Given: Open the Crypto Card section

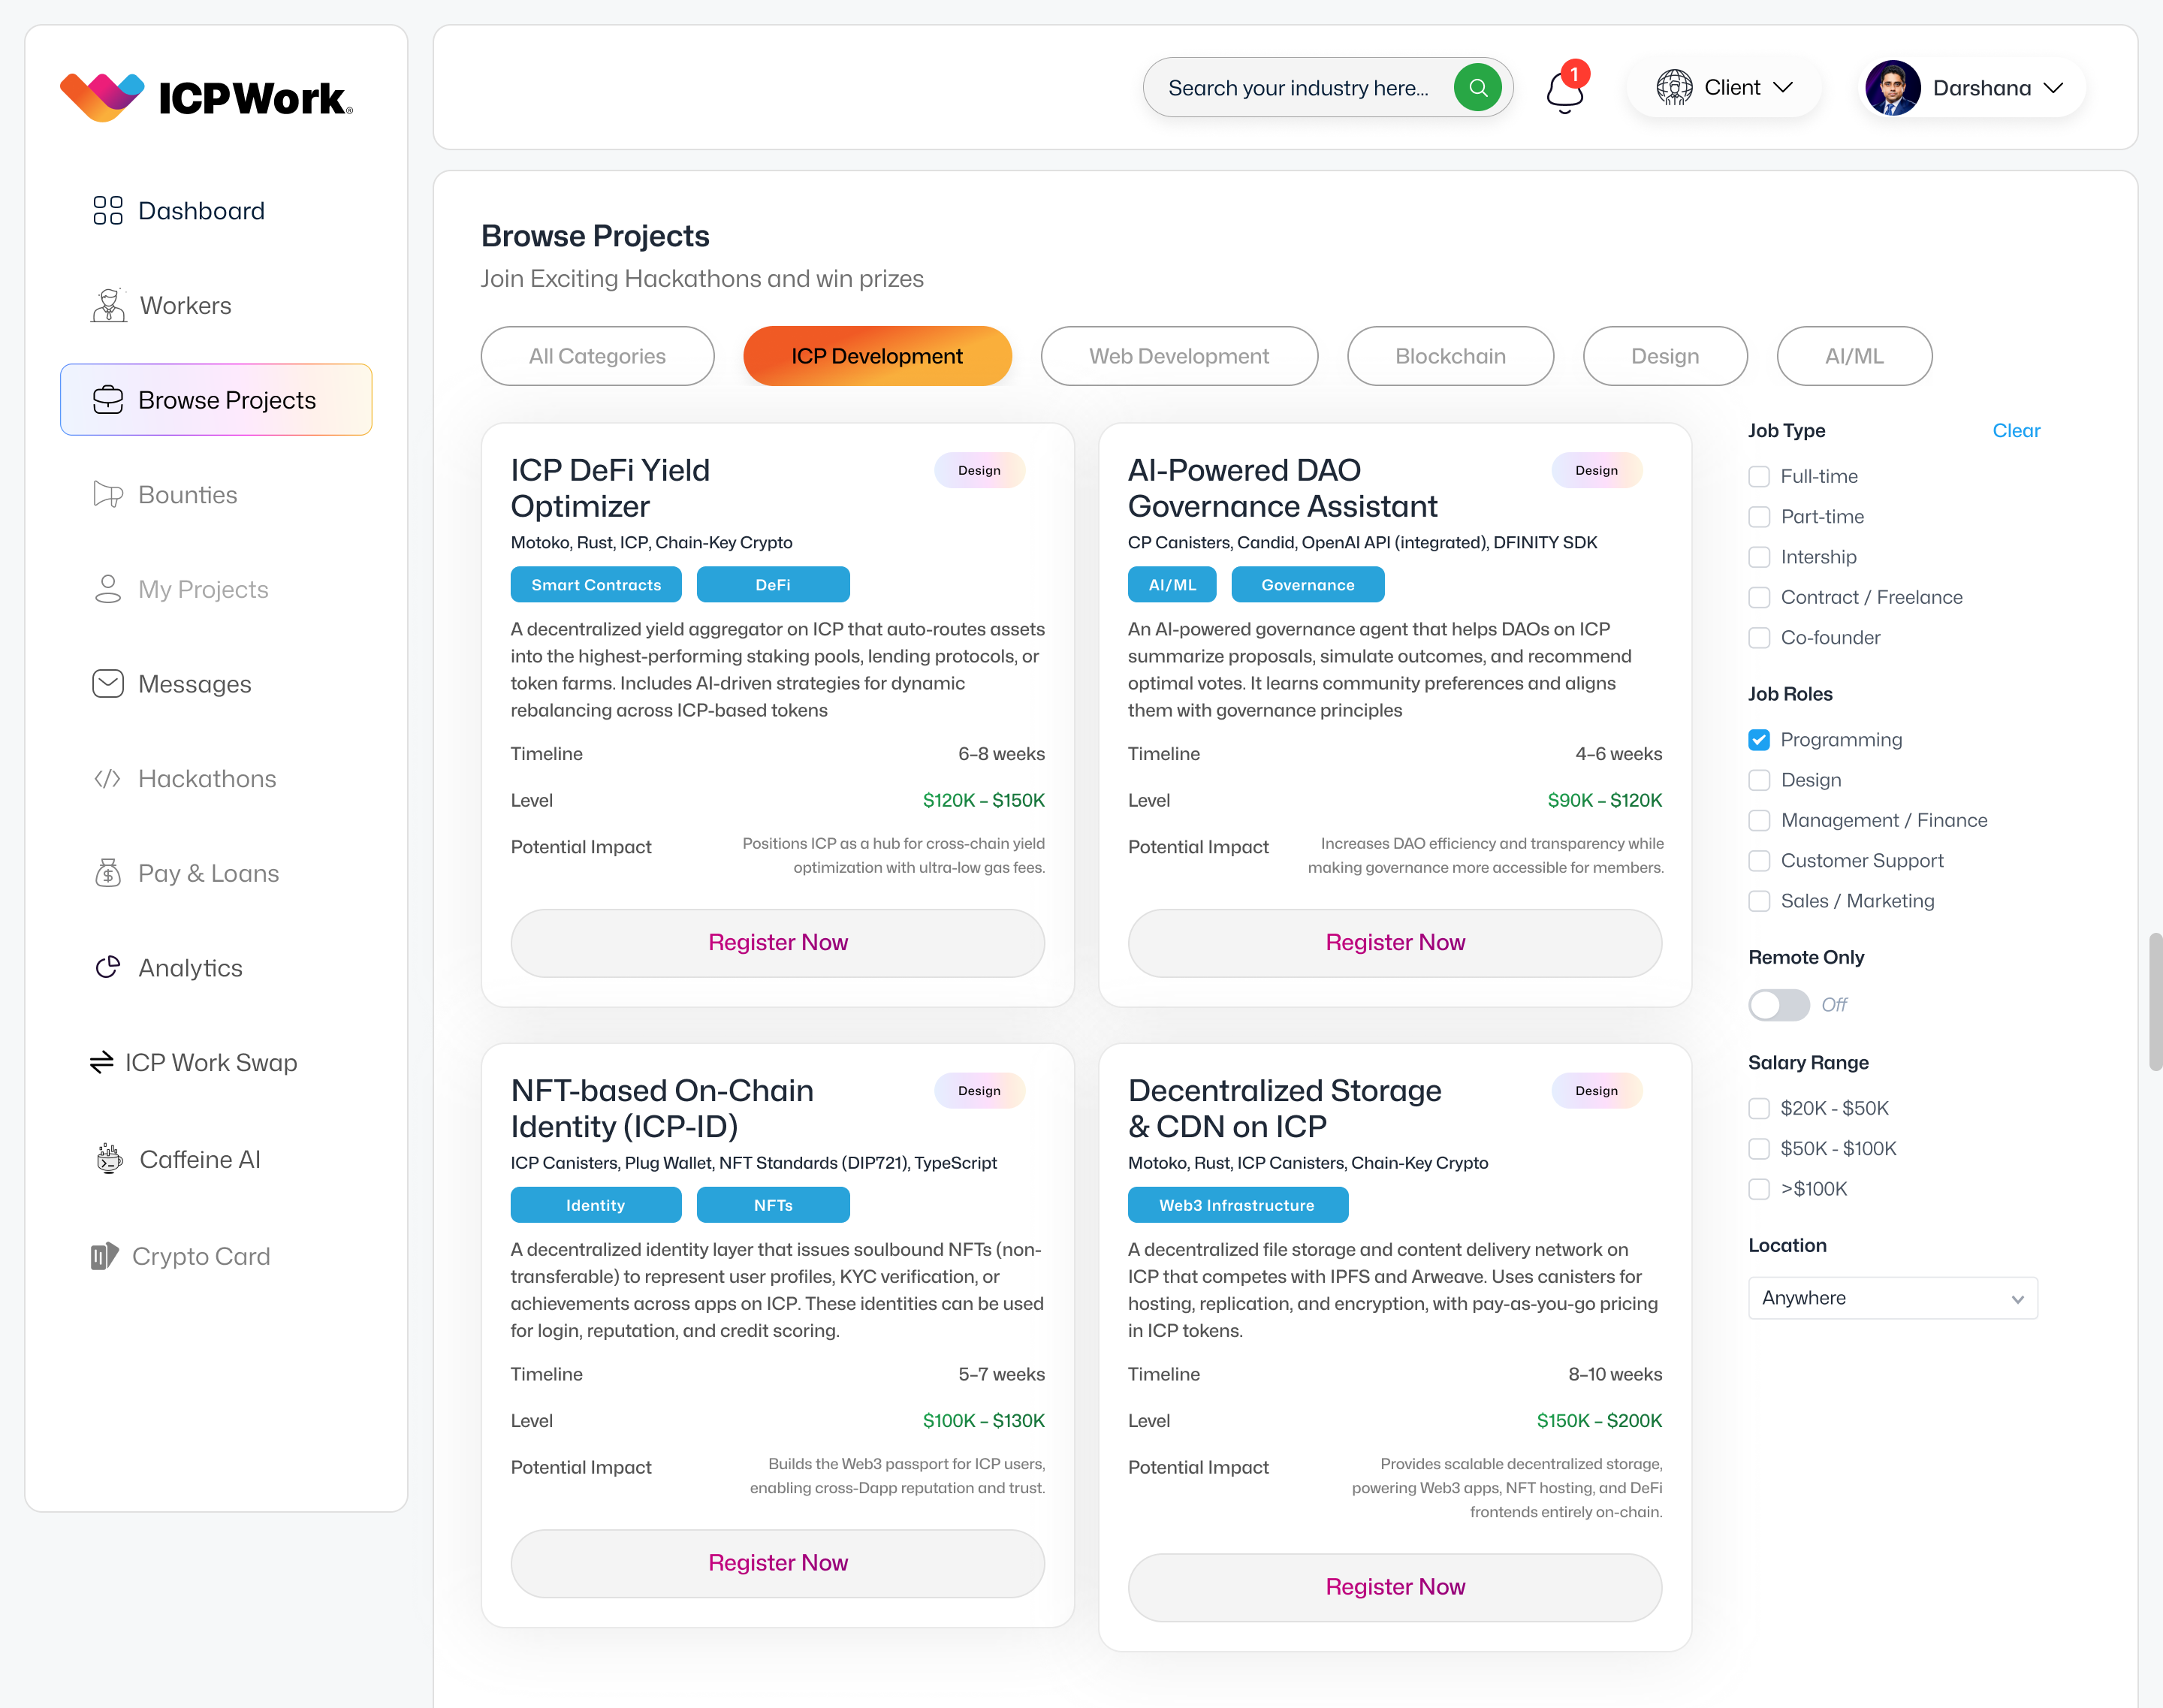Looking at the screenshot, I should [x=202, y=1256].
